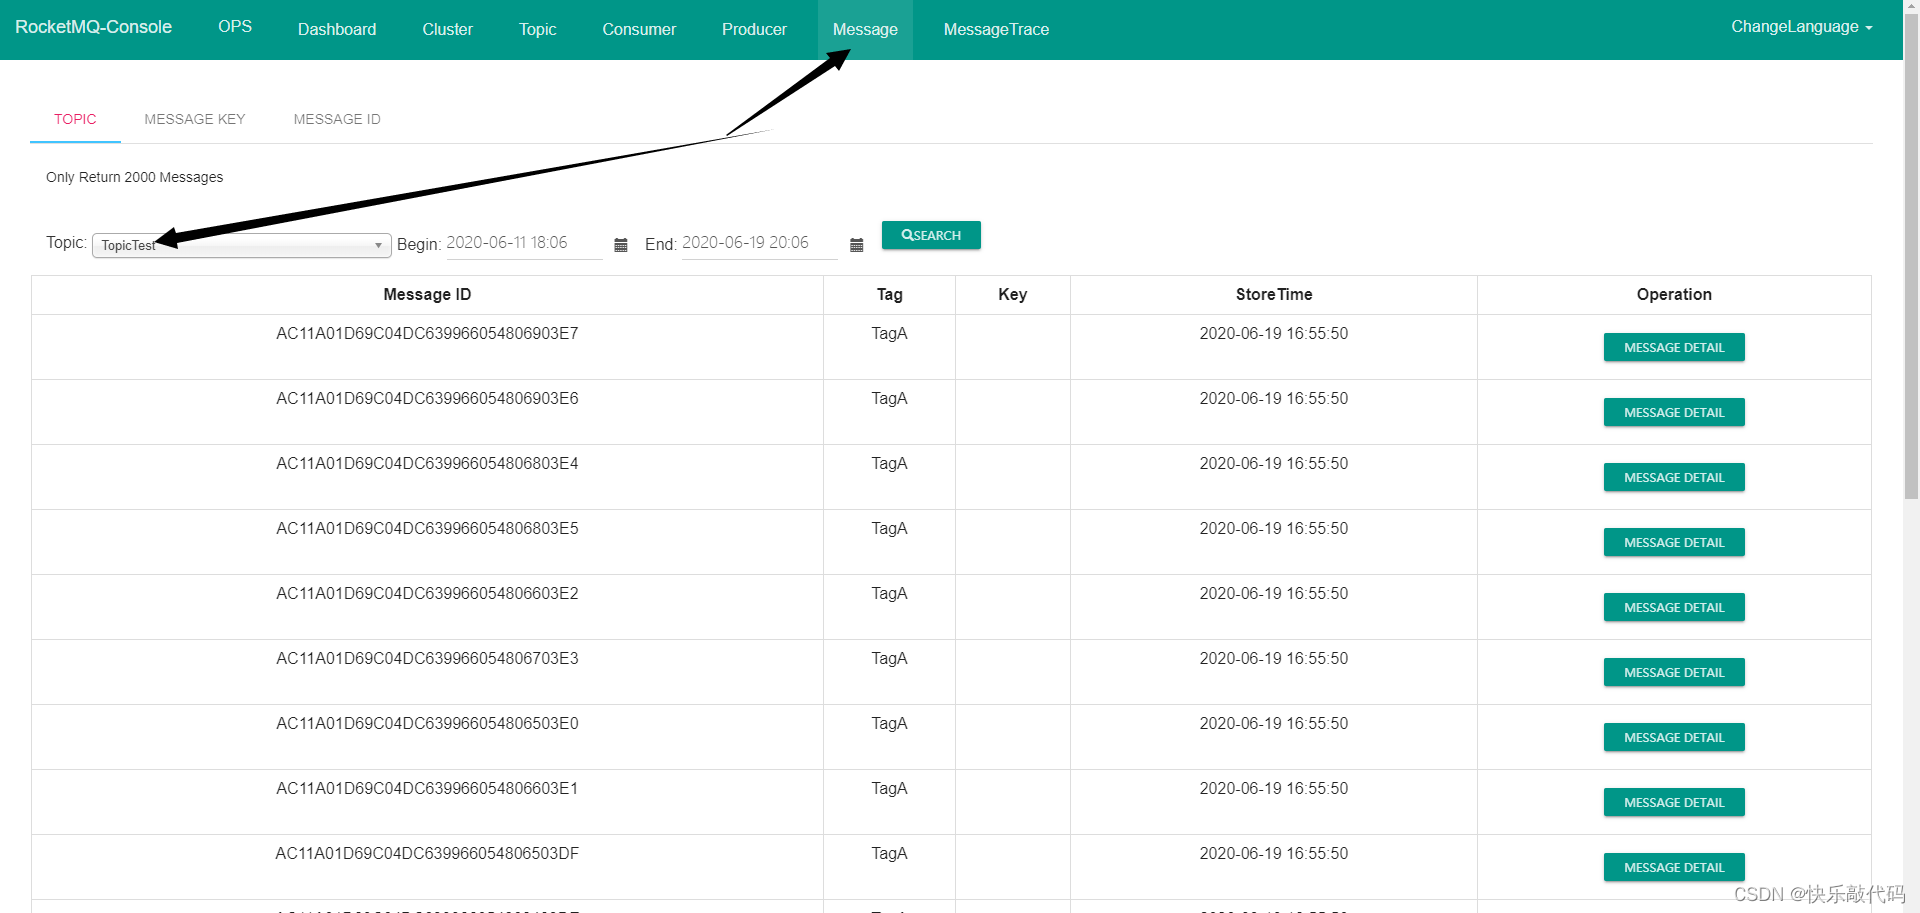The height and width of the screenshot is (913, 1920).
Task: Click the Begin date input field
Action: click(523, 243)
